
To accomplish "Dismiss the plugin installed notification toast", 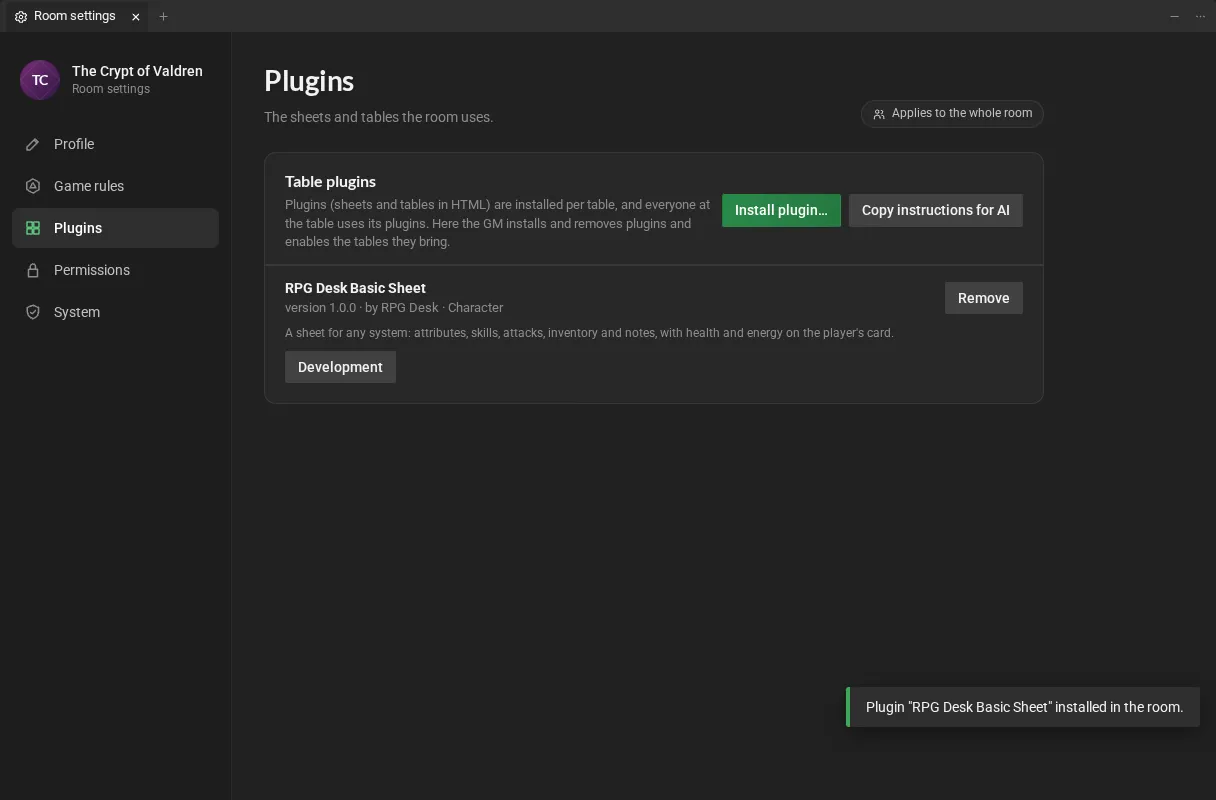I will pos(1022,707).
